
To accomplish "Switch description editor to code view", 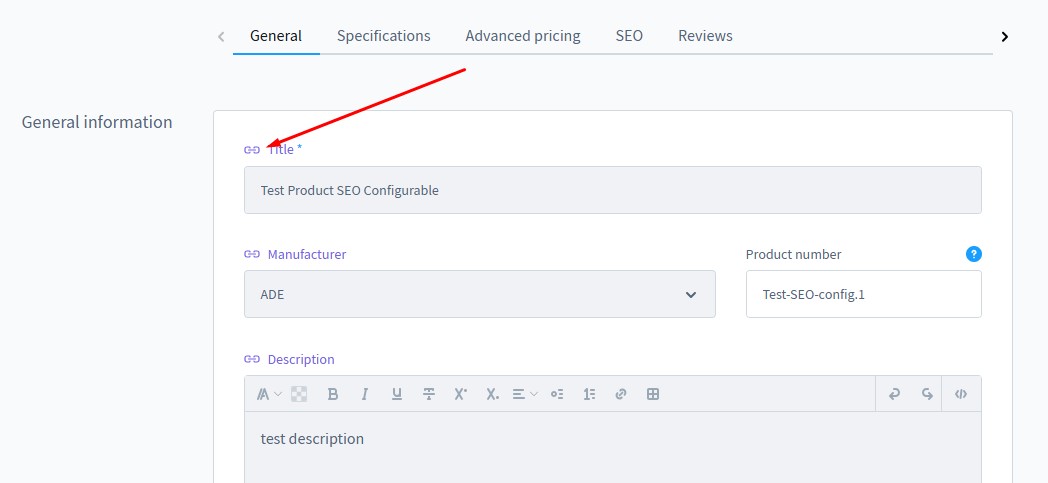I will click(x=961, y=394).
